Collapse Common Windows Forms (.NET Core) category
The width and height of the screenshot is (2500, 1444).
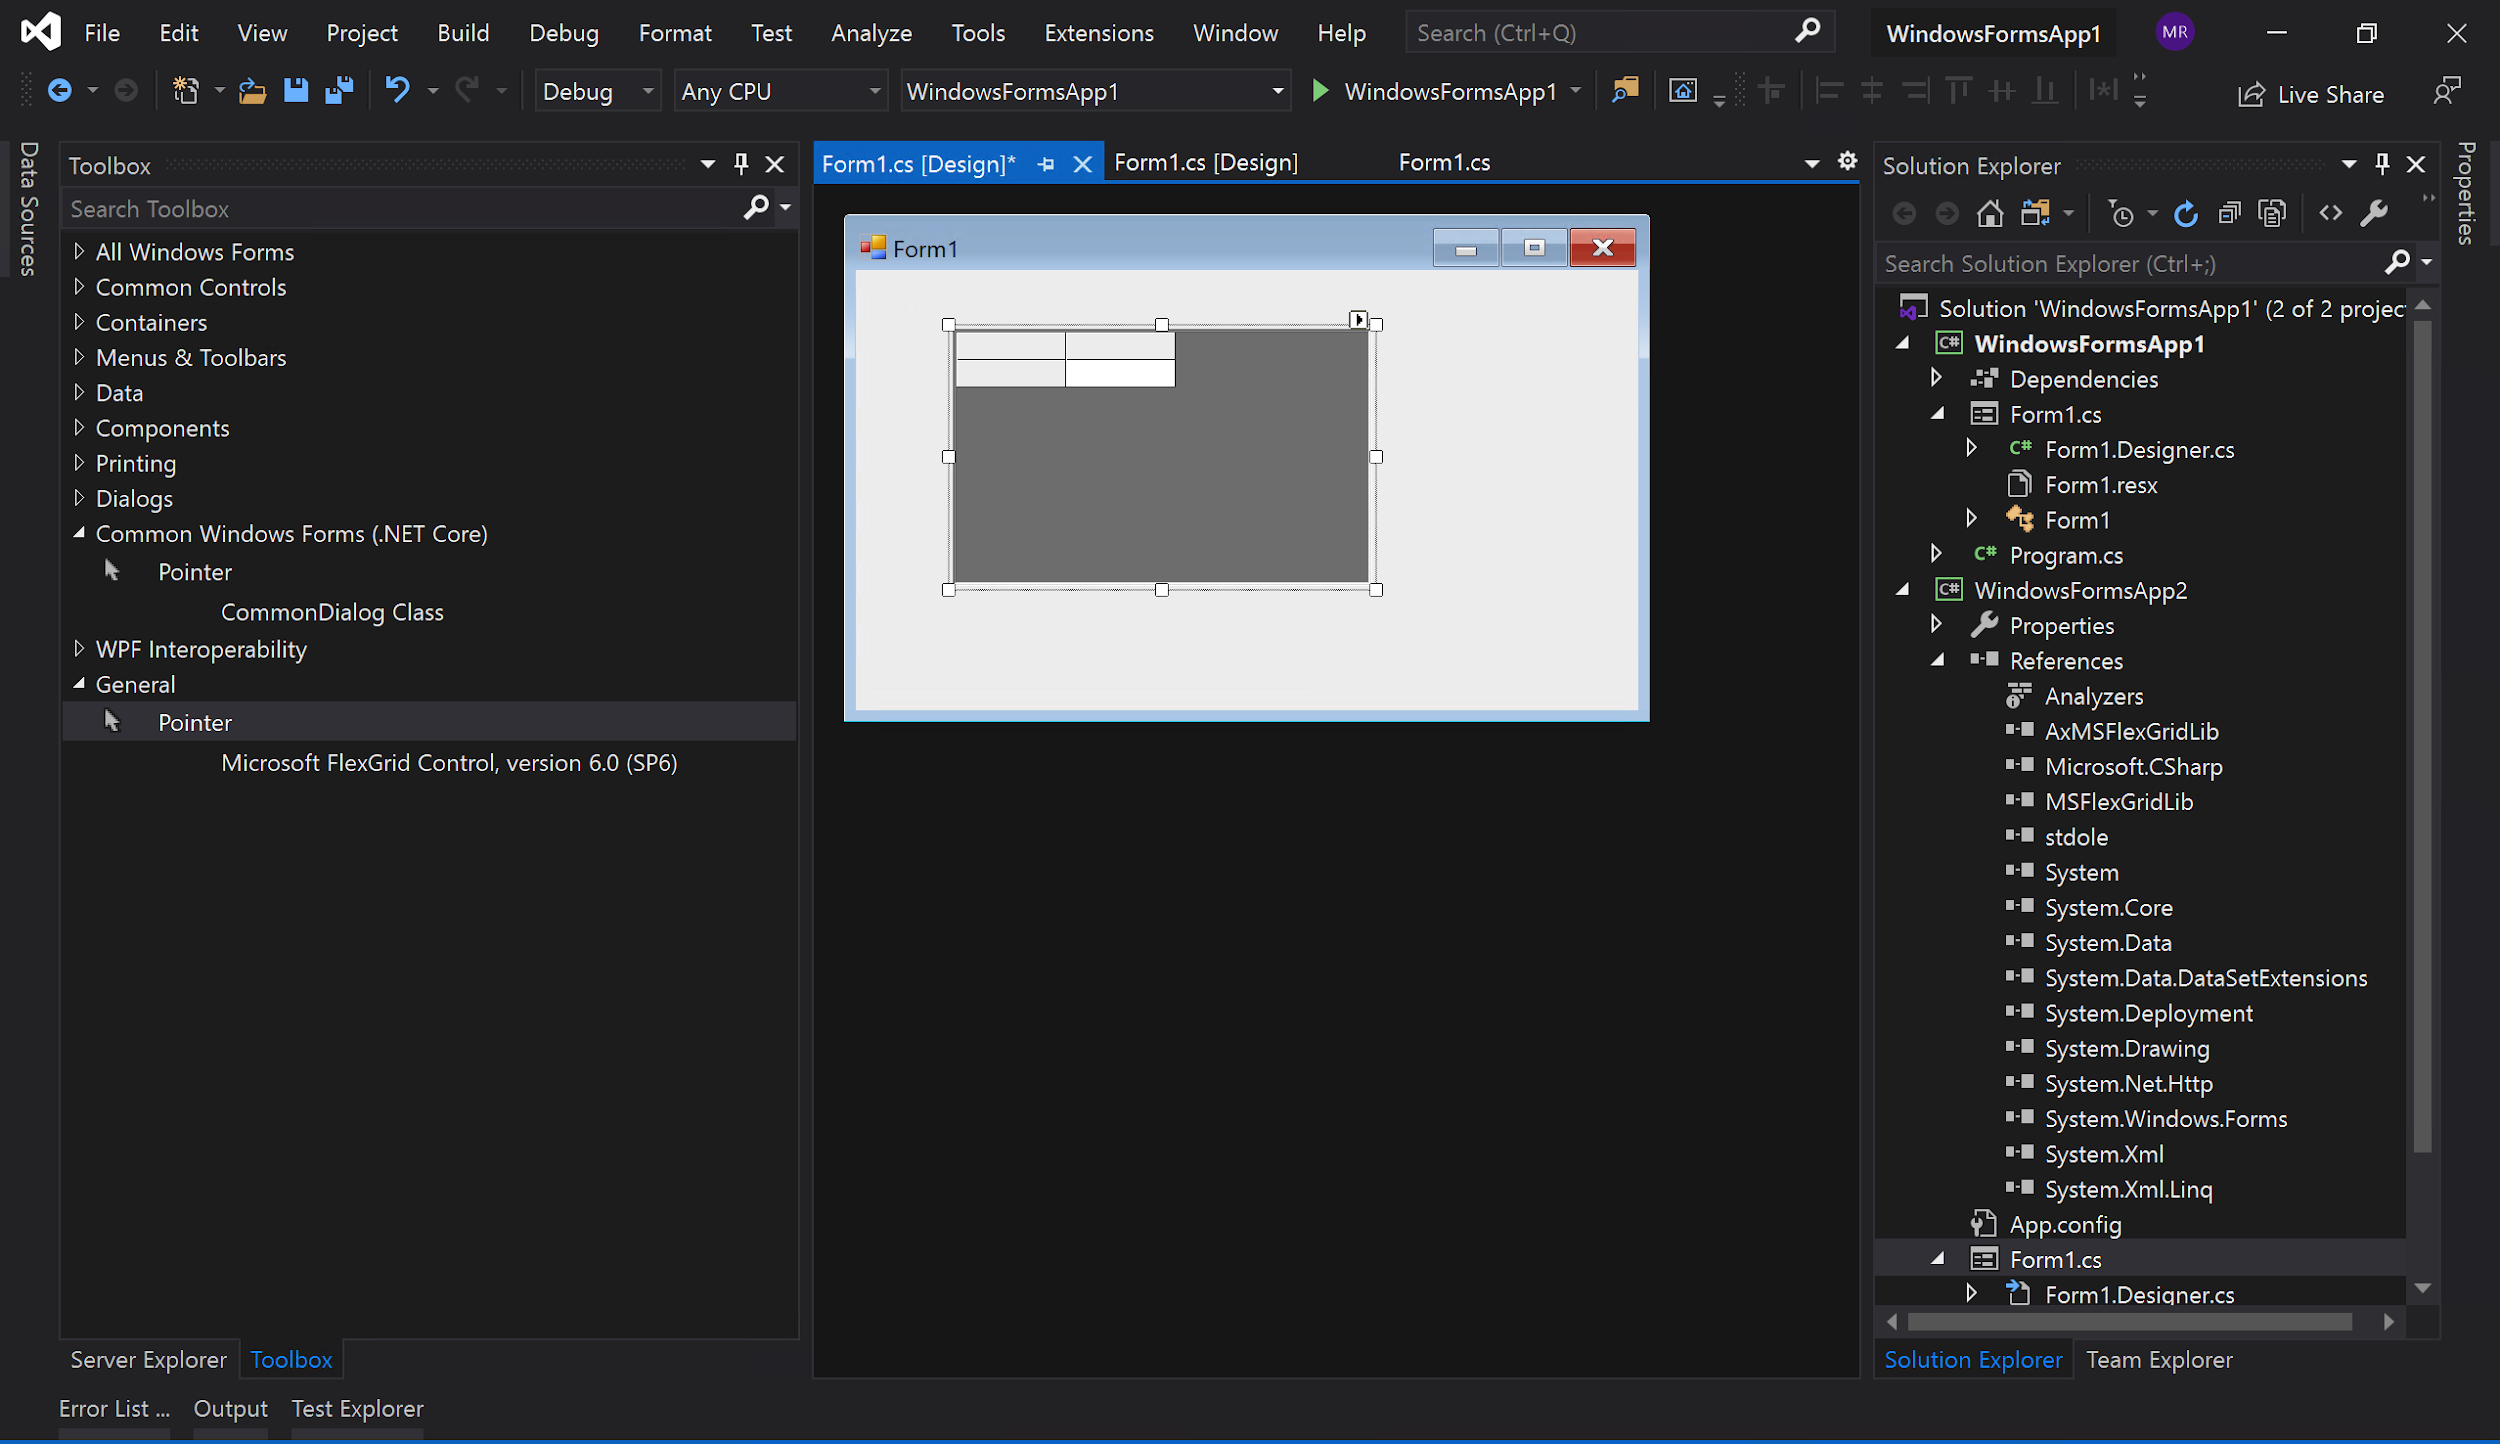(79, 533)
